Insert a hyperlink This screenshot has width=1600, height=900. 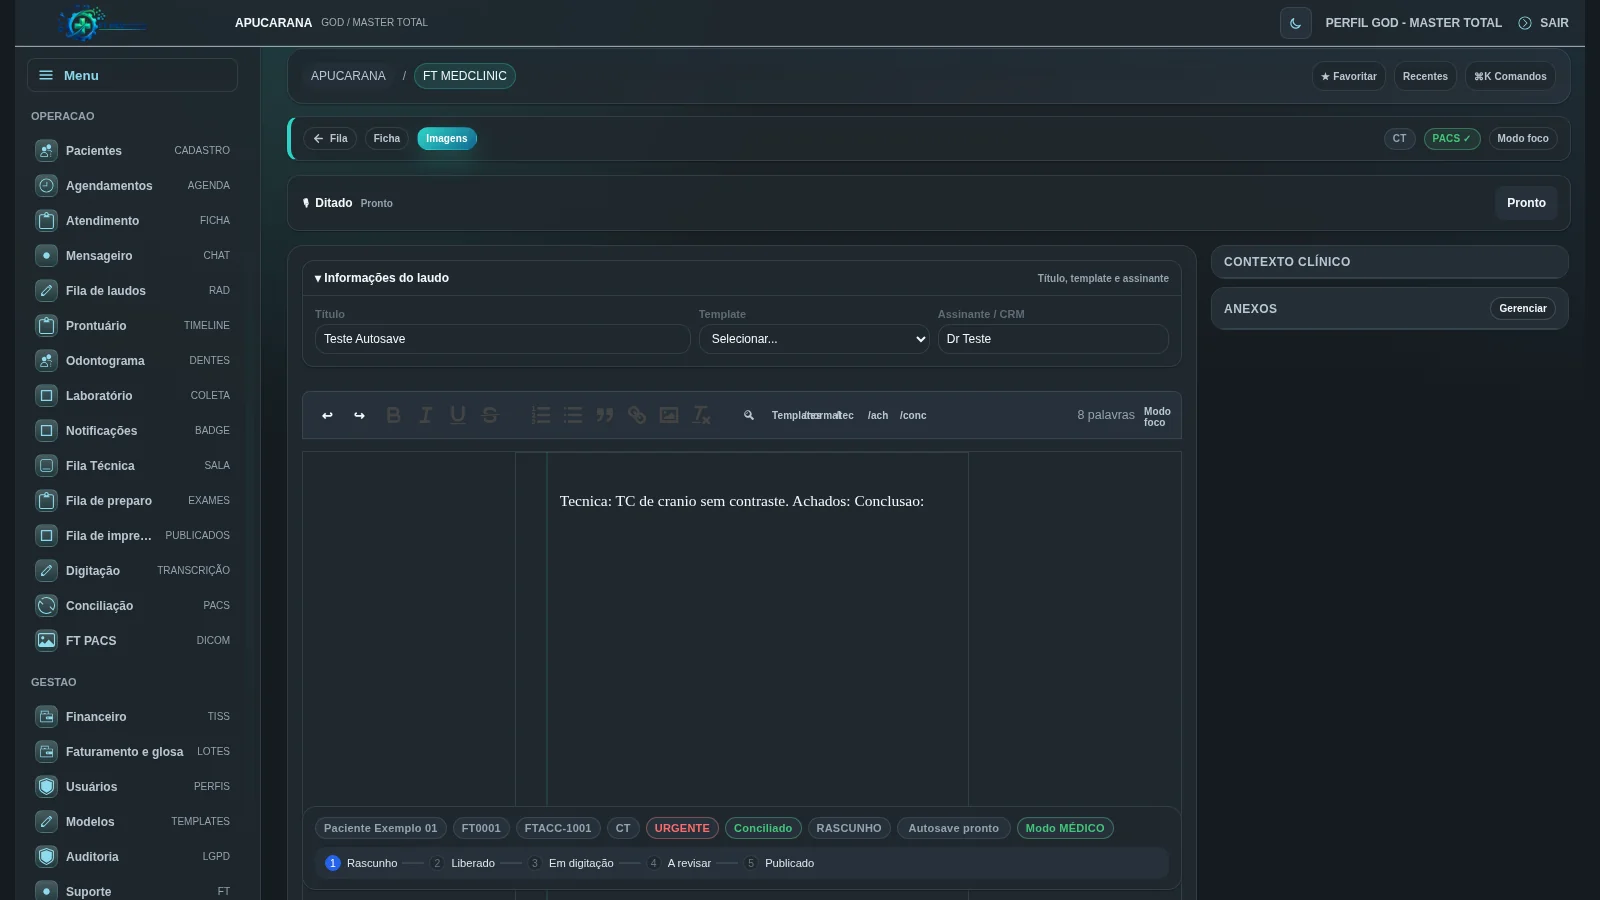[637, 415]
